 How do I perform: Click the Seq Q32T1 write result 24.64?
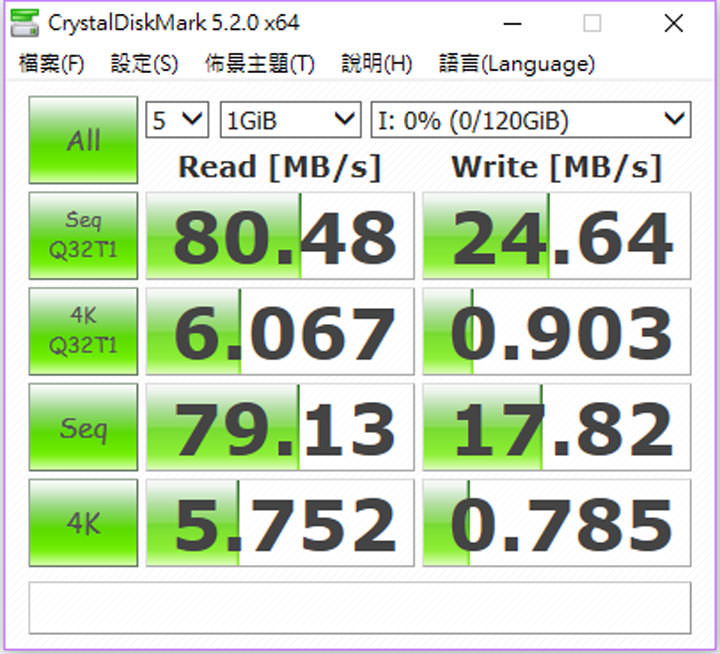(556, 236)
